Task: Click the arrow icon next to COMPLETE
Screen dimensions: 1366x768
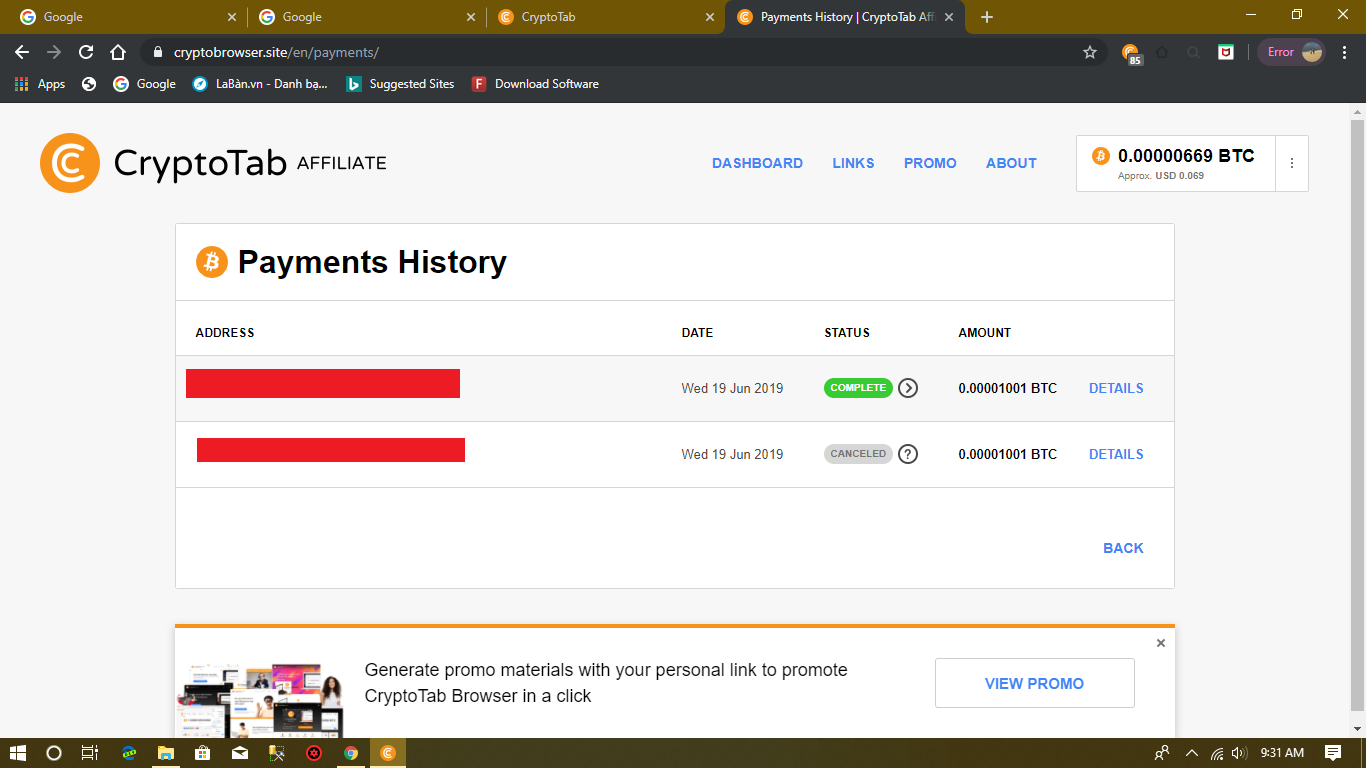Action: [x=908, y=388]
